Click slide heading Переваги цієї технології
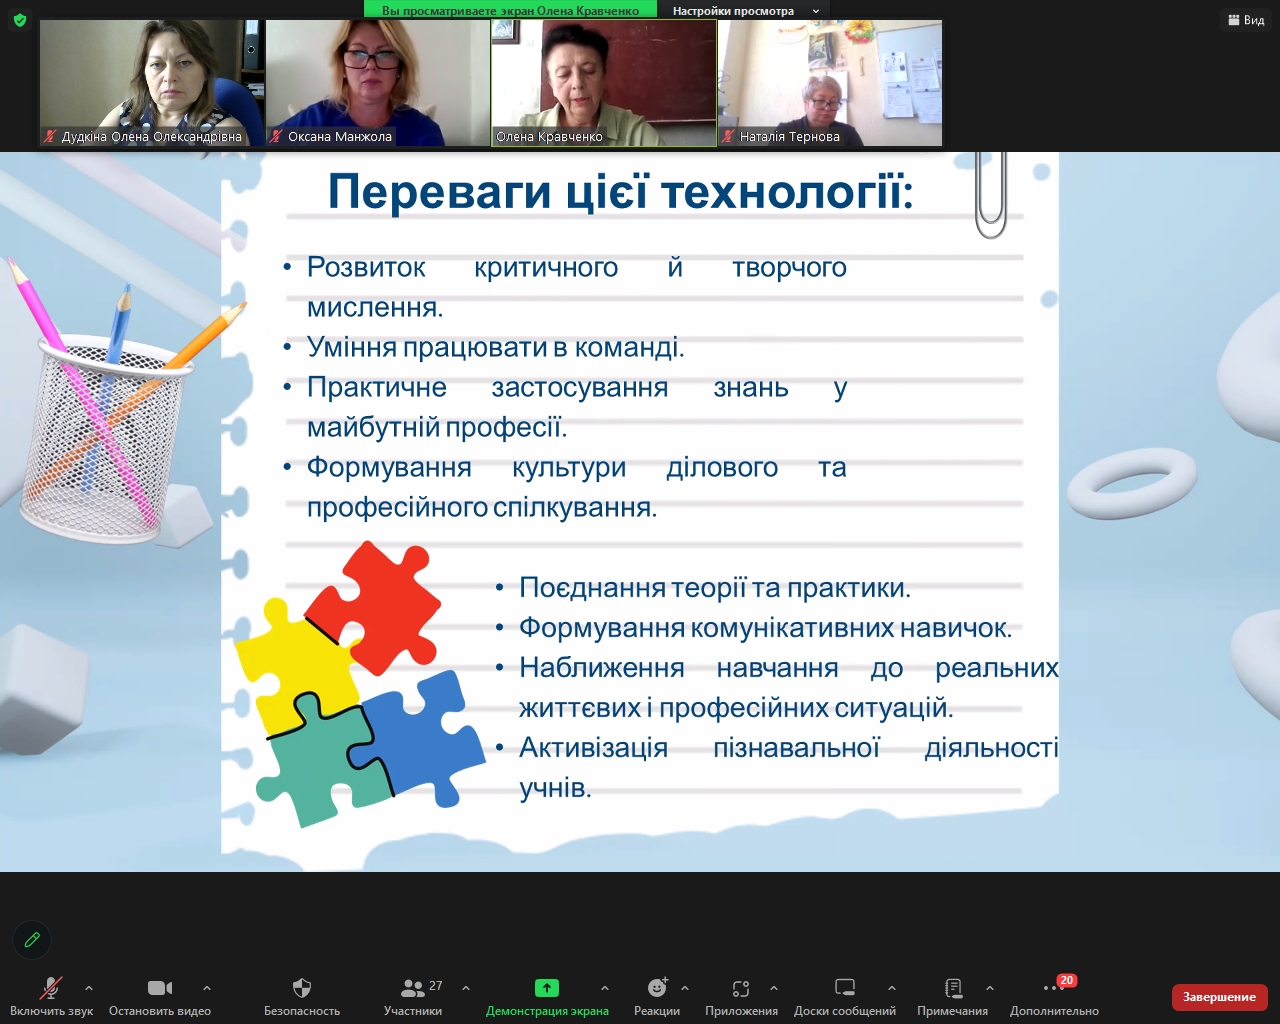 click(620, 191)
